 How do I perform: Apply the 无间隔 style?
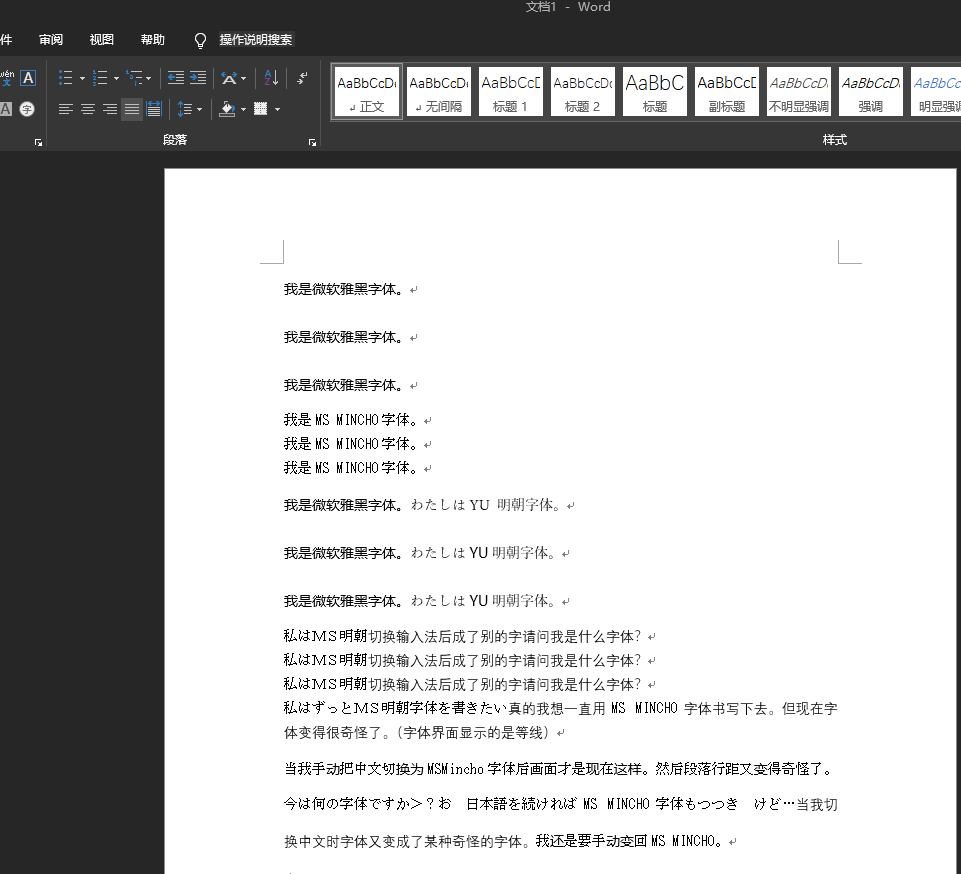[439, 92]
